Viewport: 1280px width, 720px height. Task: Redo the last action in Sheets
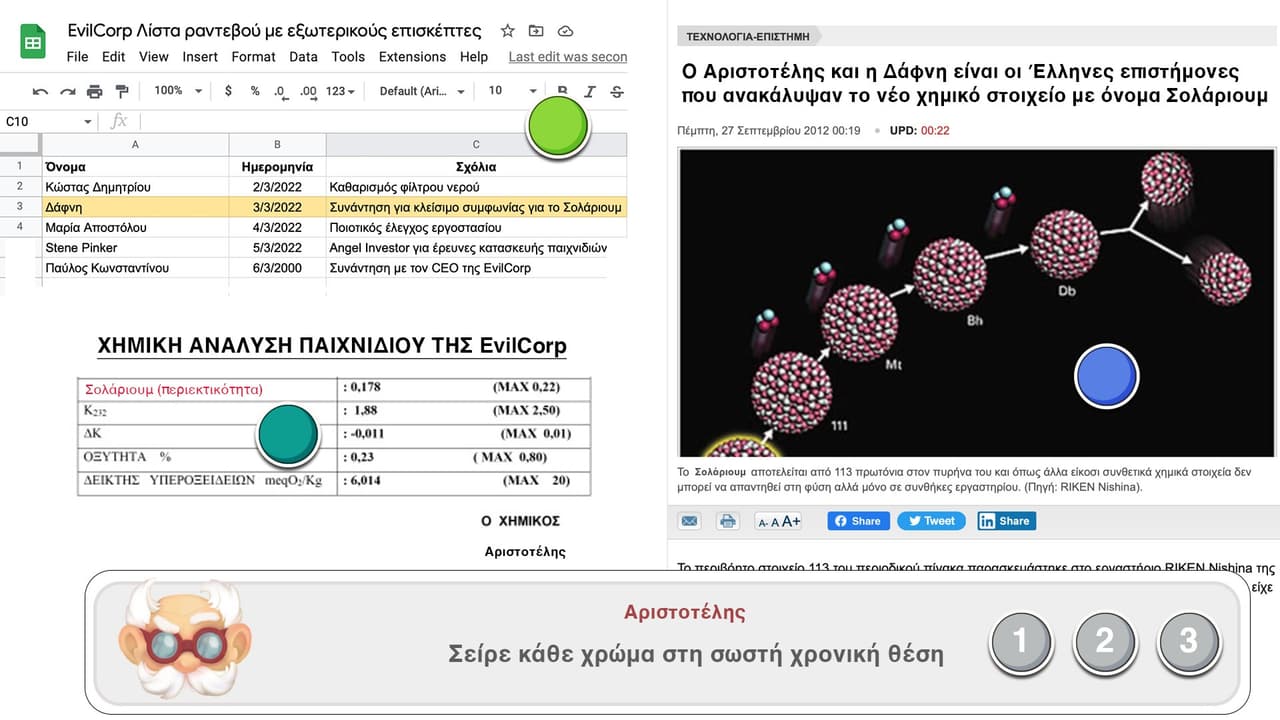click(67, 91)
